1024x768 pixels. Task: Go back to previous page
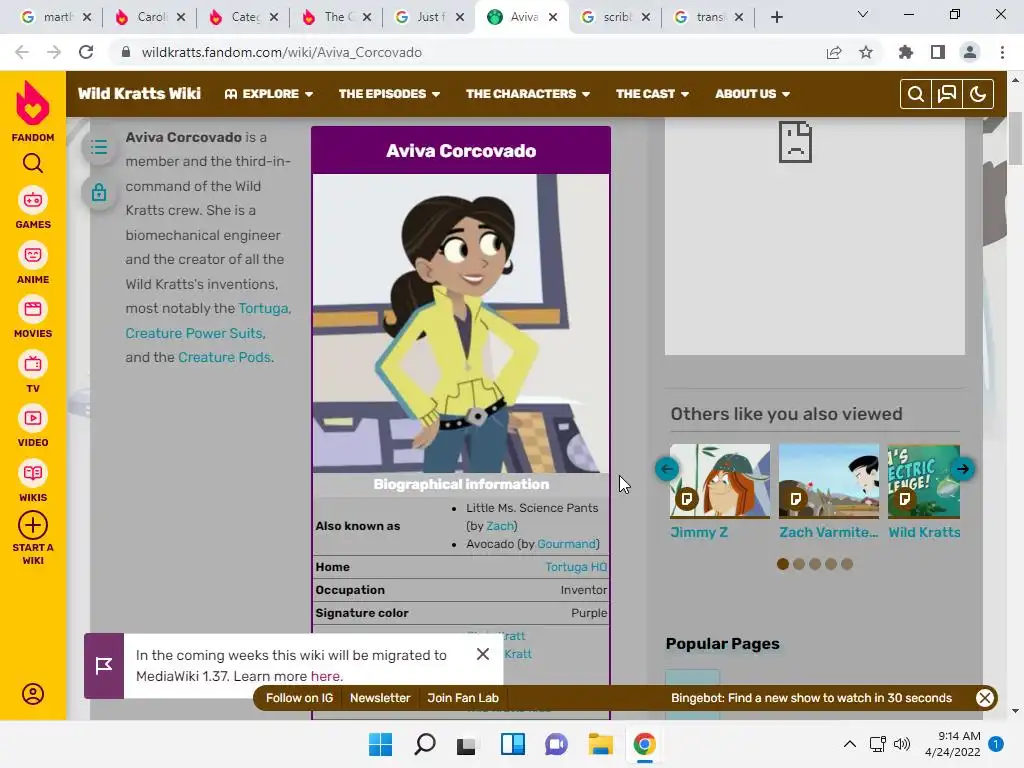22,52
